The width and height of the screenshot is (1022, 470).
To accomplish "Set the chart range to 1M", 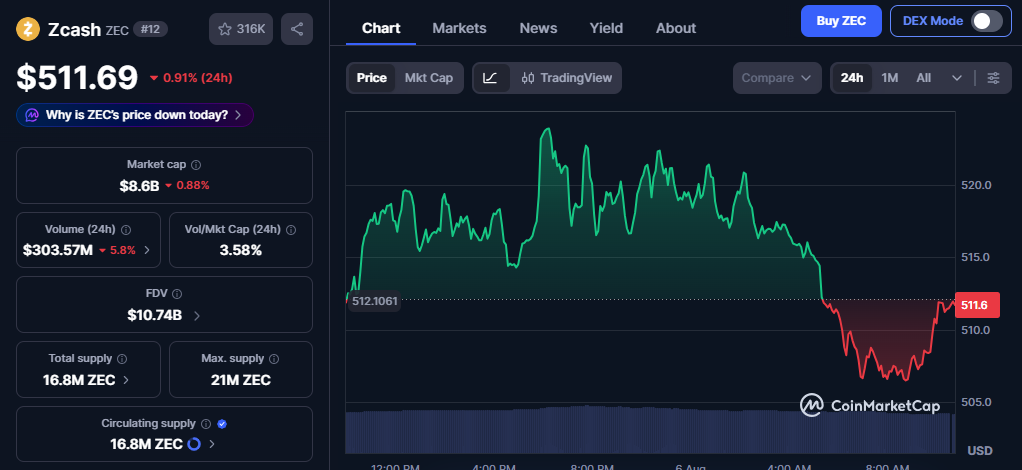I will coord(890,78).
